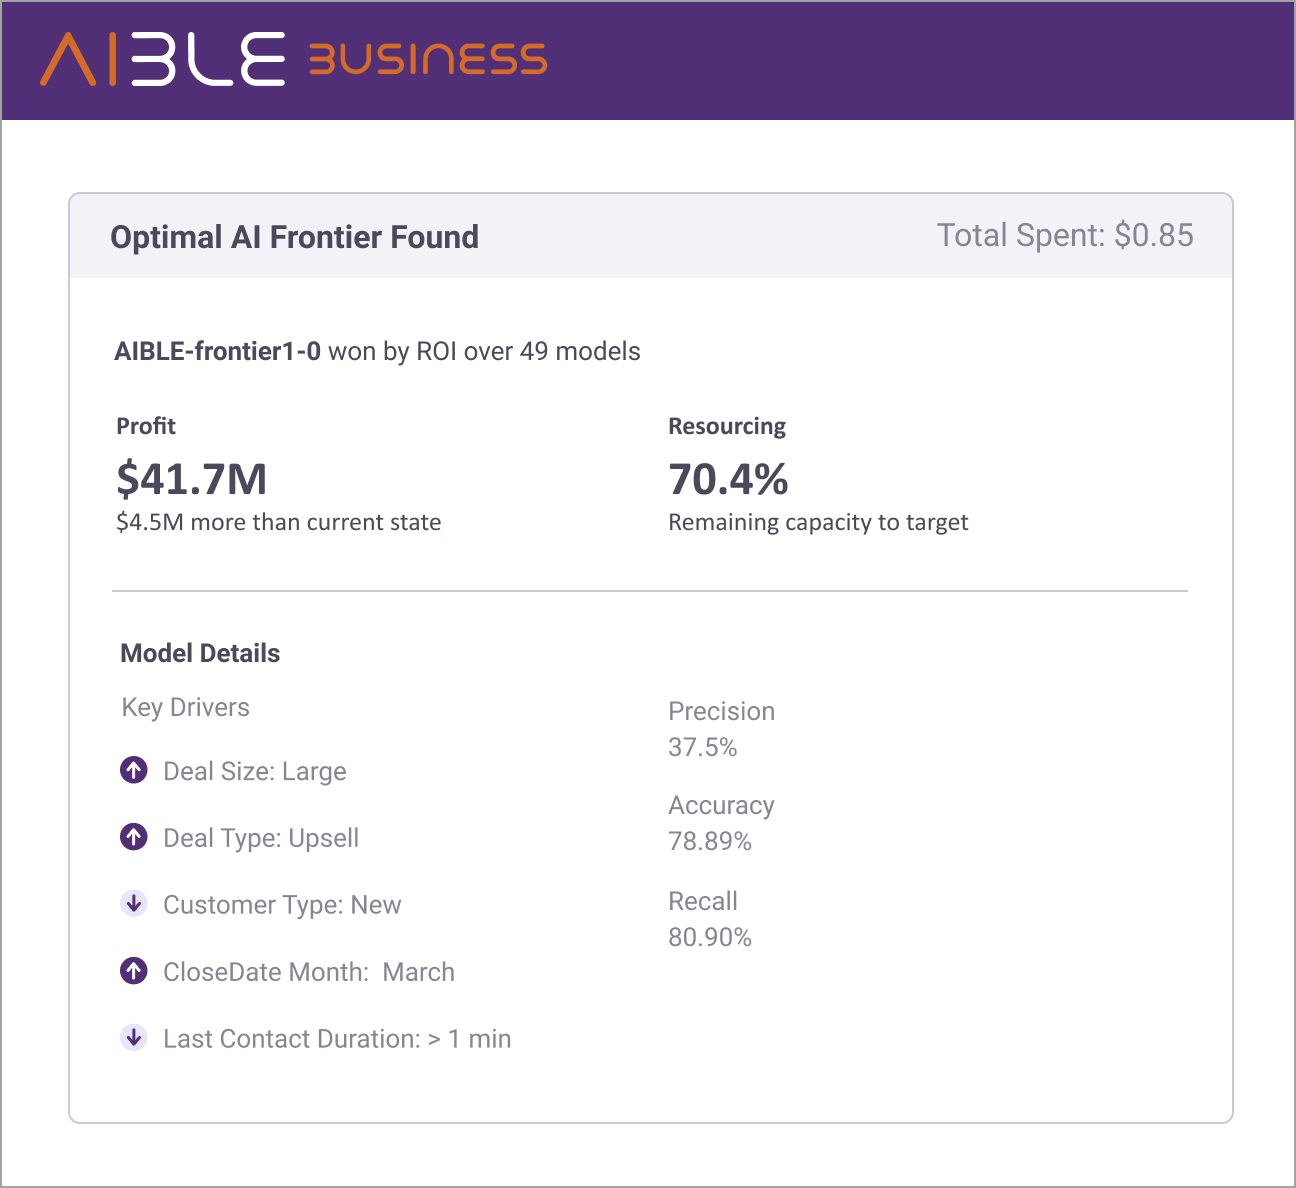Click the 70.4% resourcing value
This screenshot has width=1296, height=1188.
click(728, 479)
